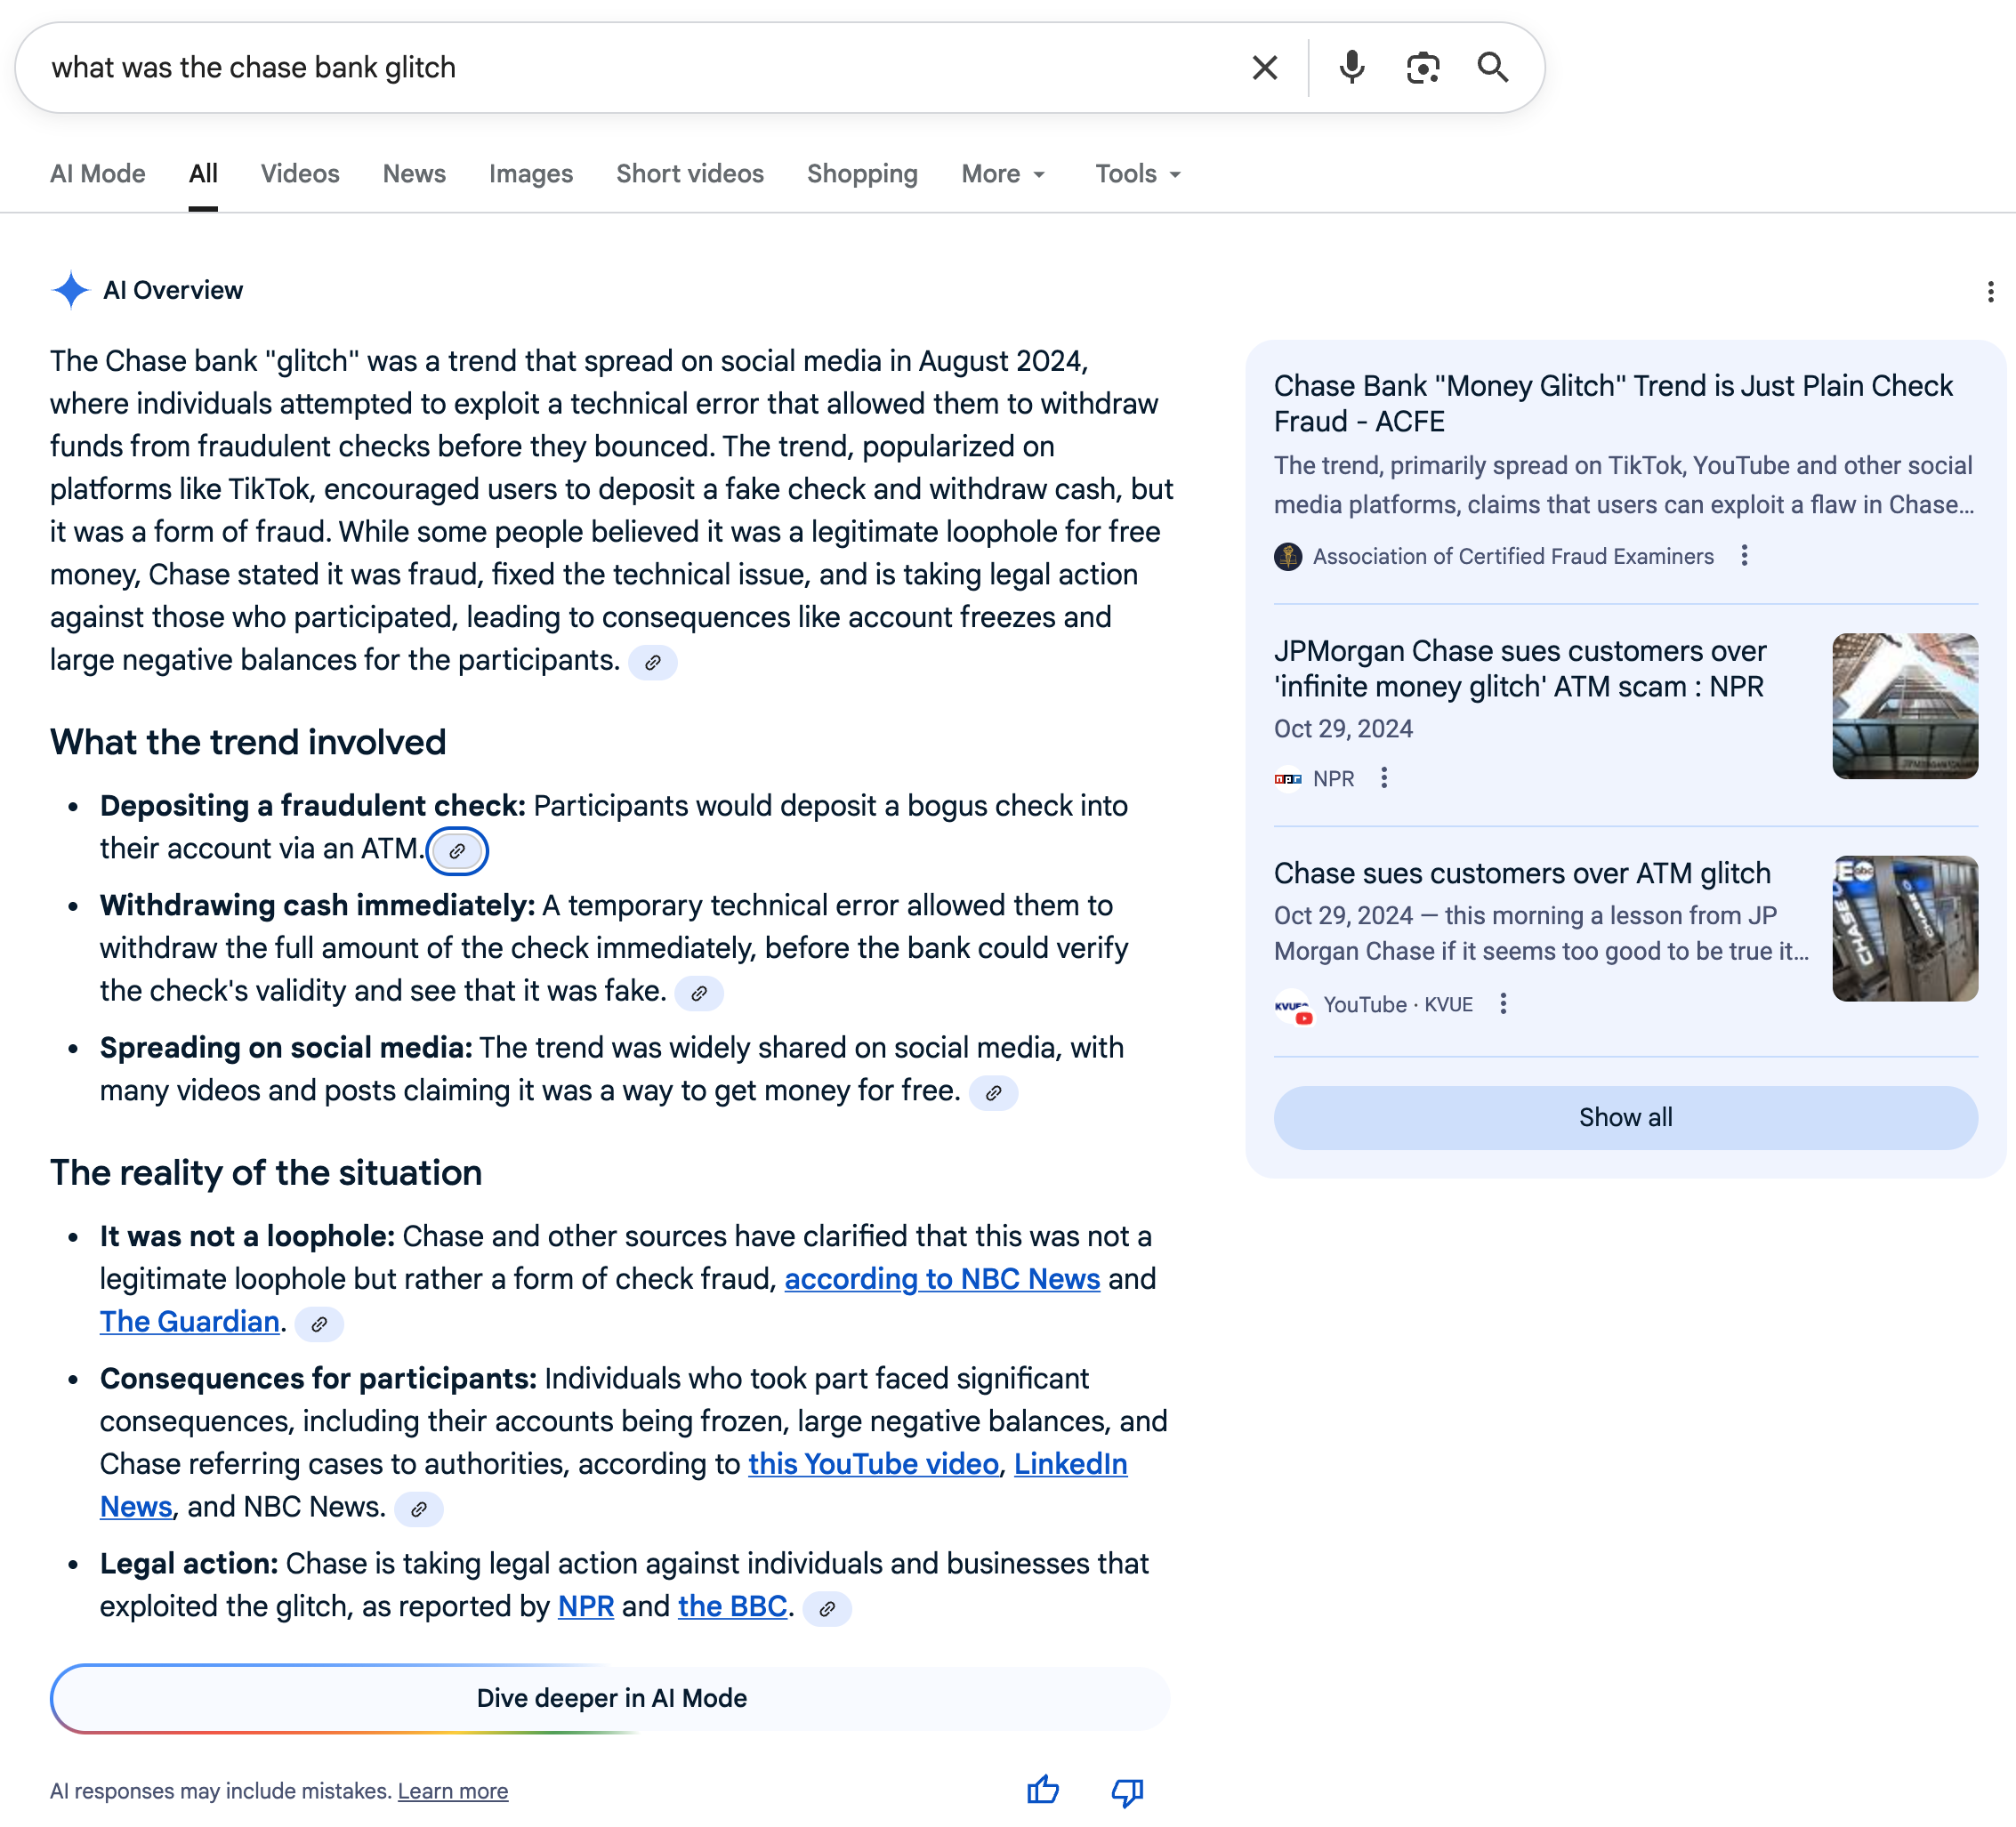Click Dive deeper in AI Mode
The width and height of the screenshot is (2016, 1827).
tap(611, 1697)
